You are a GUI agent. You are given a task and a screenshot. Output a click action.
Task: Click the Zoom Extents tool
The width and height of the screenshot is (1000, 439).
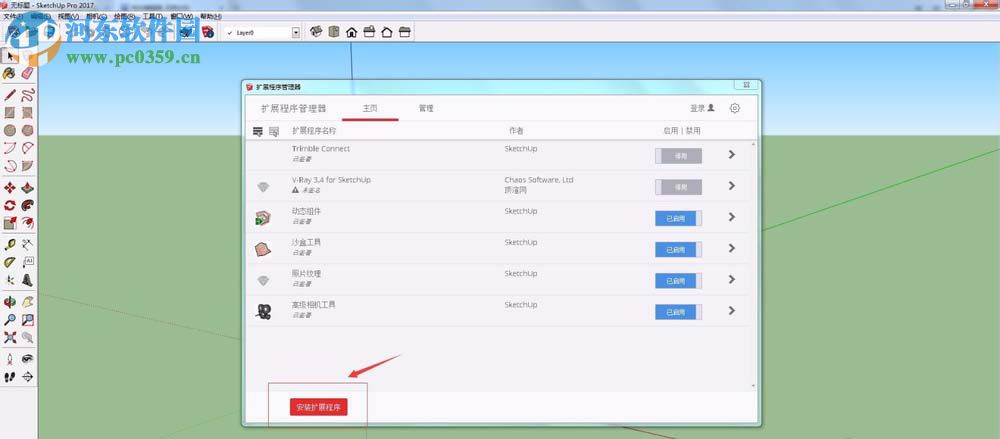pyautogui.click(x=10, y=337)
